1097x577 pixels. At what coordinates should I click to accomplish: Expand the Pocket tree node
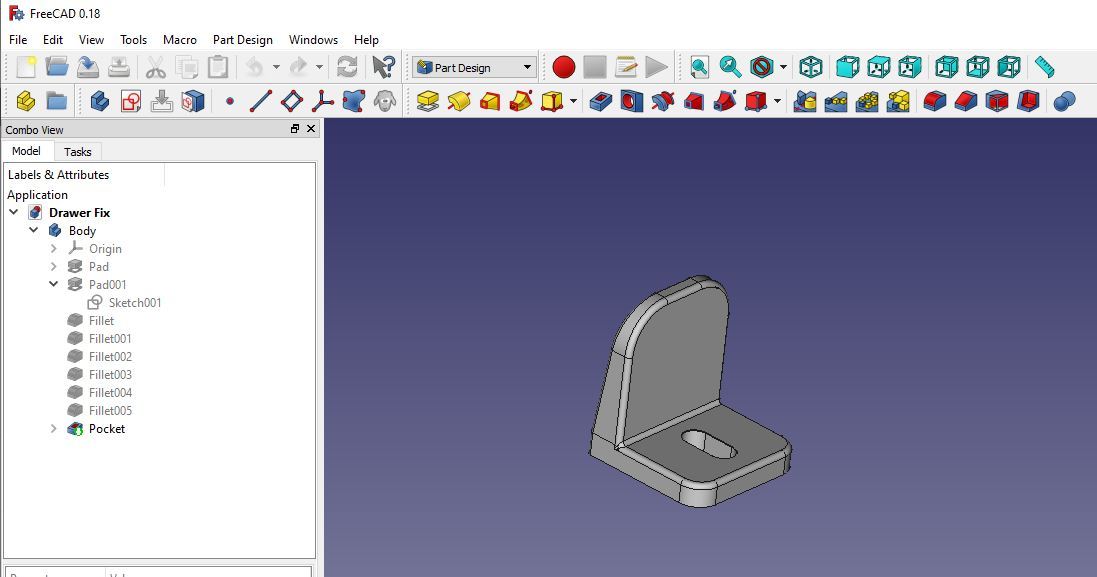[54, 428]
